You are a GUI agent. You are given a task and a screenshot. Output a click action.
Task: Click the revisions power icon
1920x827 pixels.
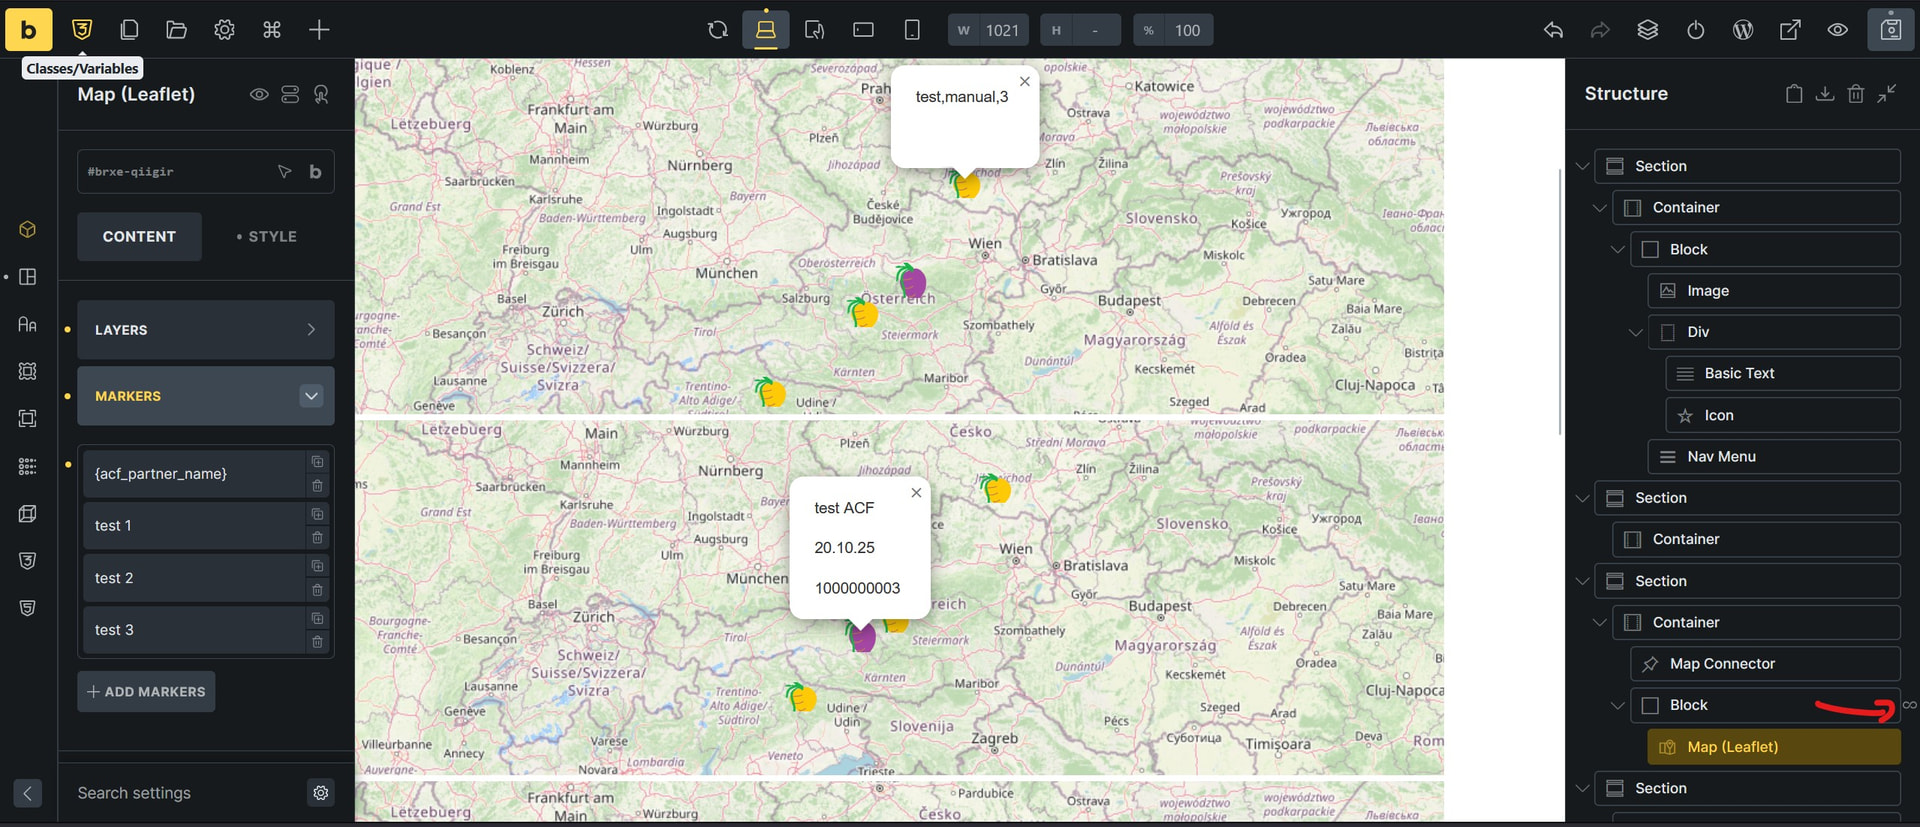click(x=1695, y=30)
